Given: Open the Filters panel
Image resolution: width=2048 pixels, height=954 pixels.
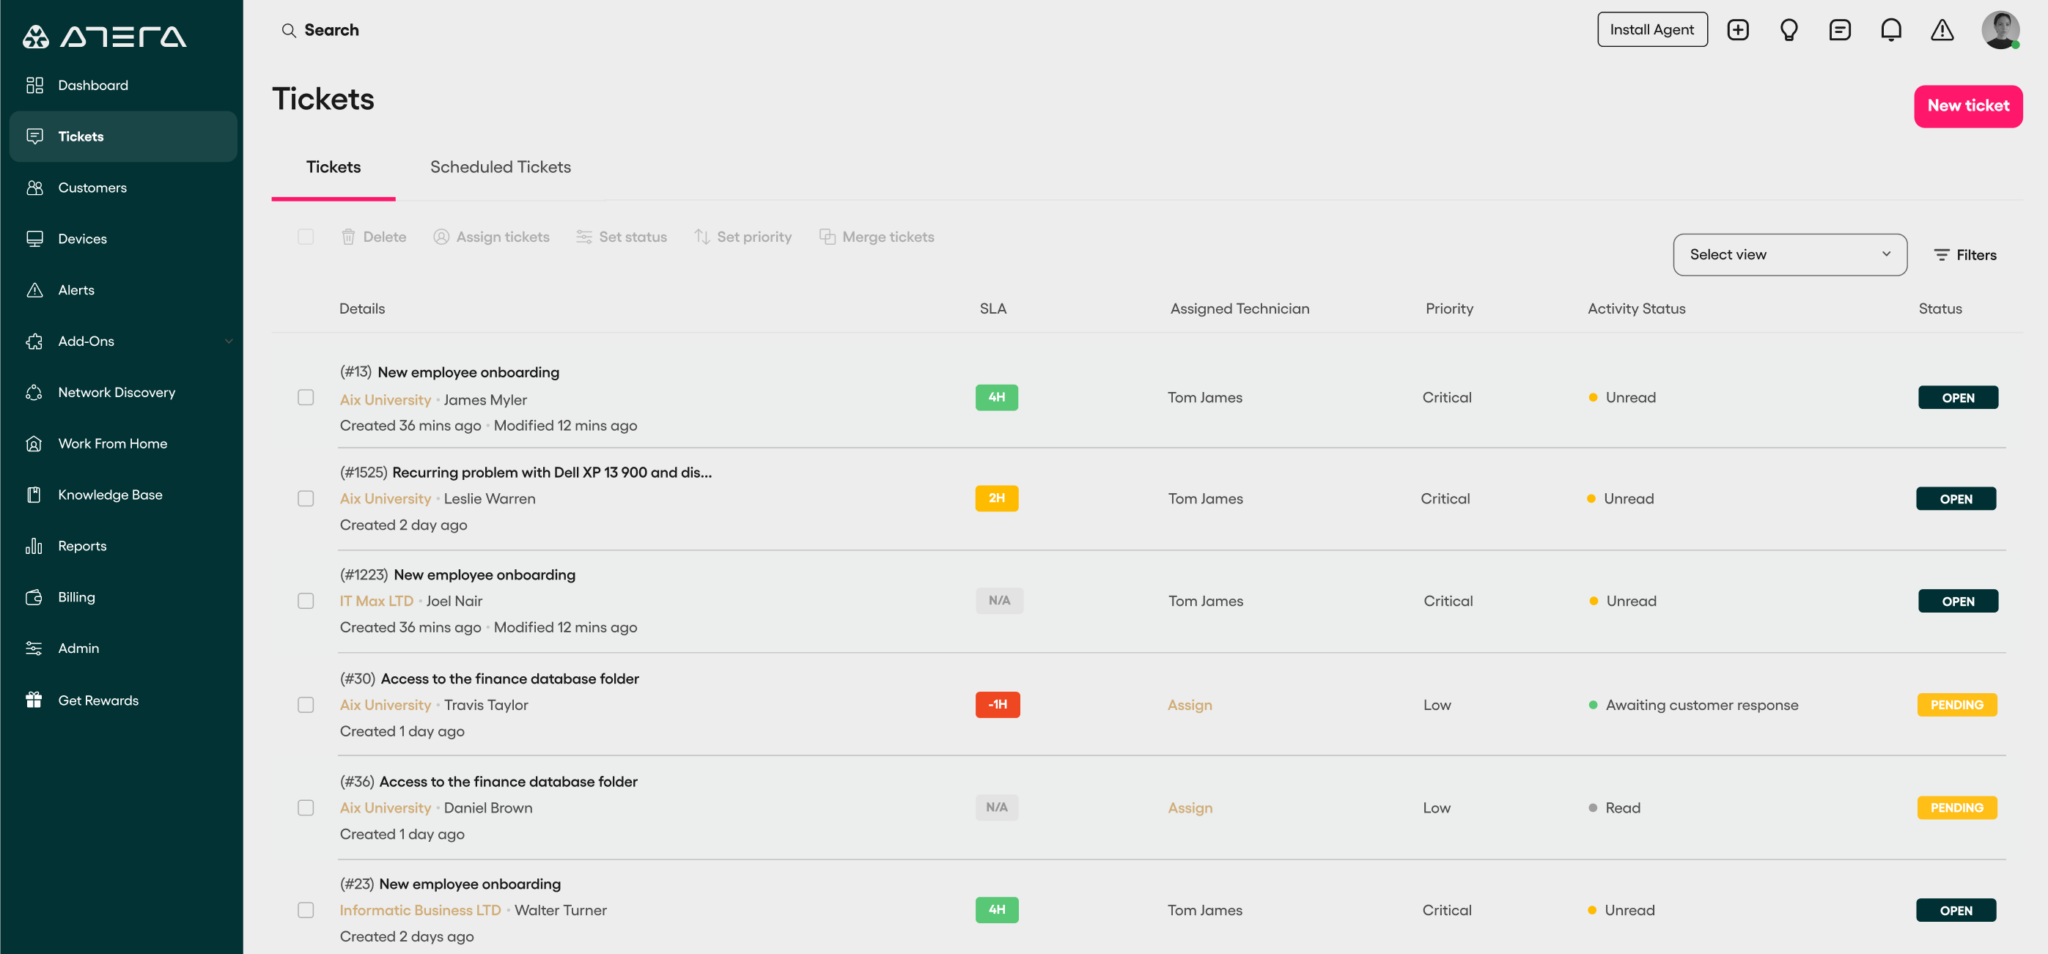Looking at the screenshot, I should (x=1964, y=254).
